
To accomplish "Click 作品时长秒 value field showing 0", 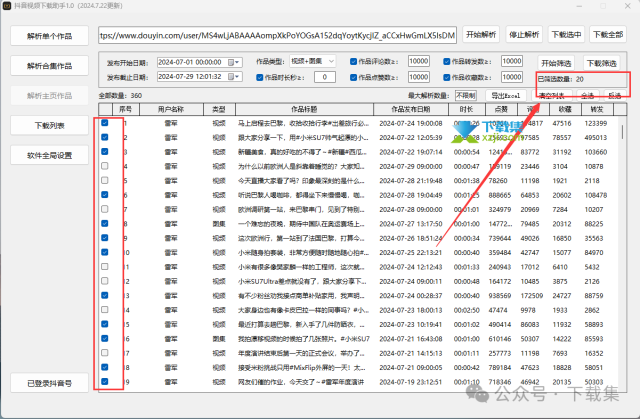I will (x=325, y=77).
